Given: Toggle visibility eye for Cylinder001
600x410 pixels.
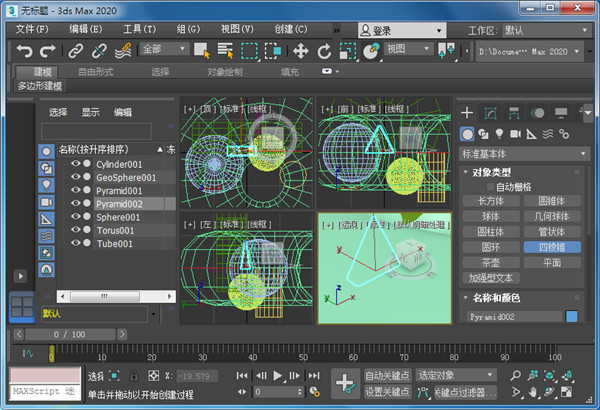Looking at the screenshot, I should 75,164.
